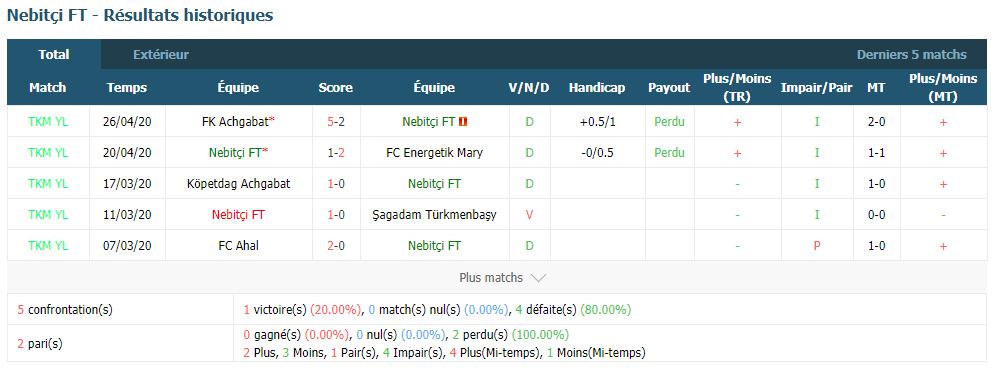Click the Plus matchs text label

click(491, 278)
